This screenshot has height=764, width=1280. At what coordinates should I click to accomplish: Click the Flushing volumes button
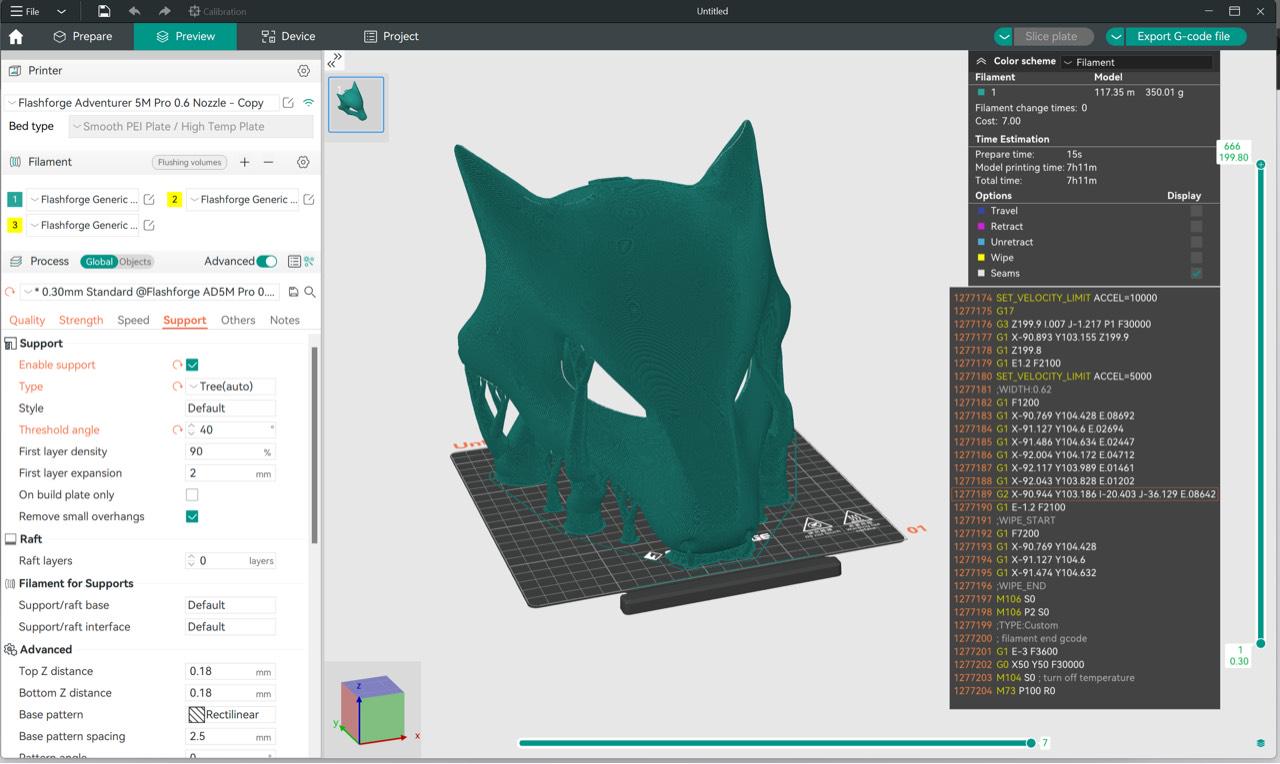point(190,162)
